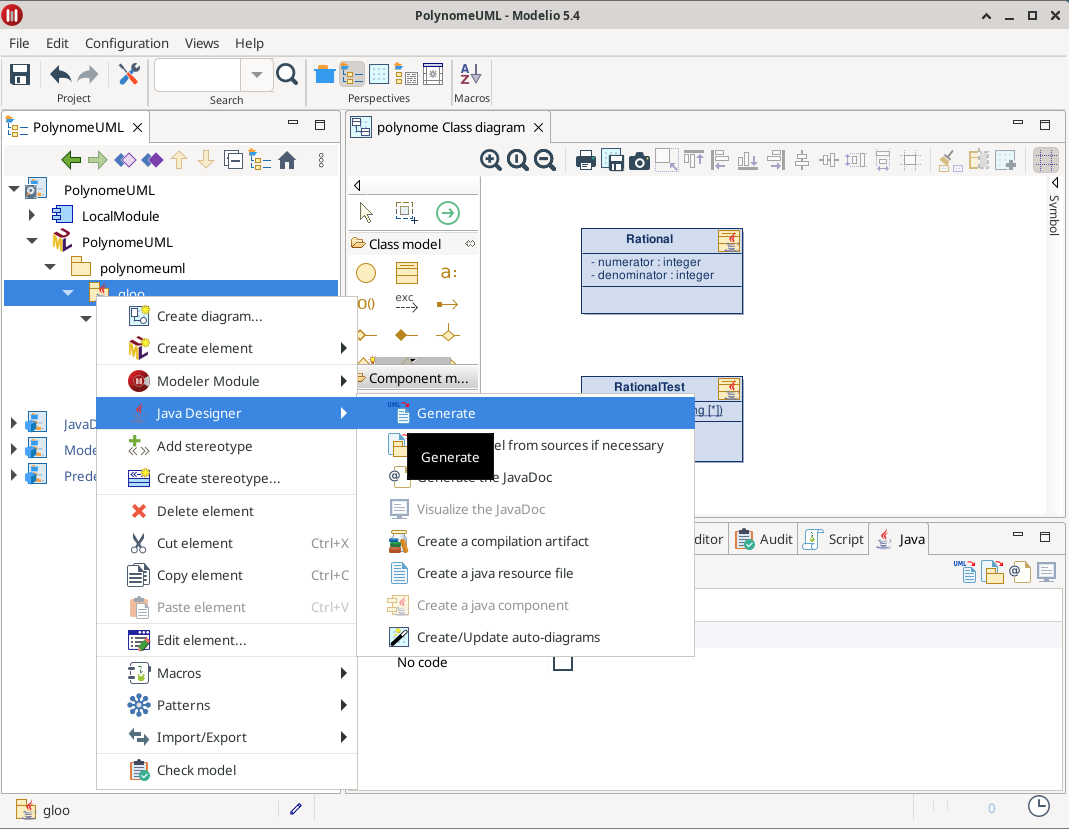Take a diagram snapshot with camera icon
This screenshot has height=829, width=1069.
[639, 161]
